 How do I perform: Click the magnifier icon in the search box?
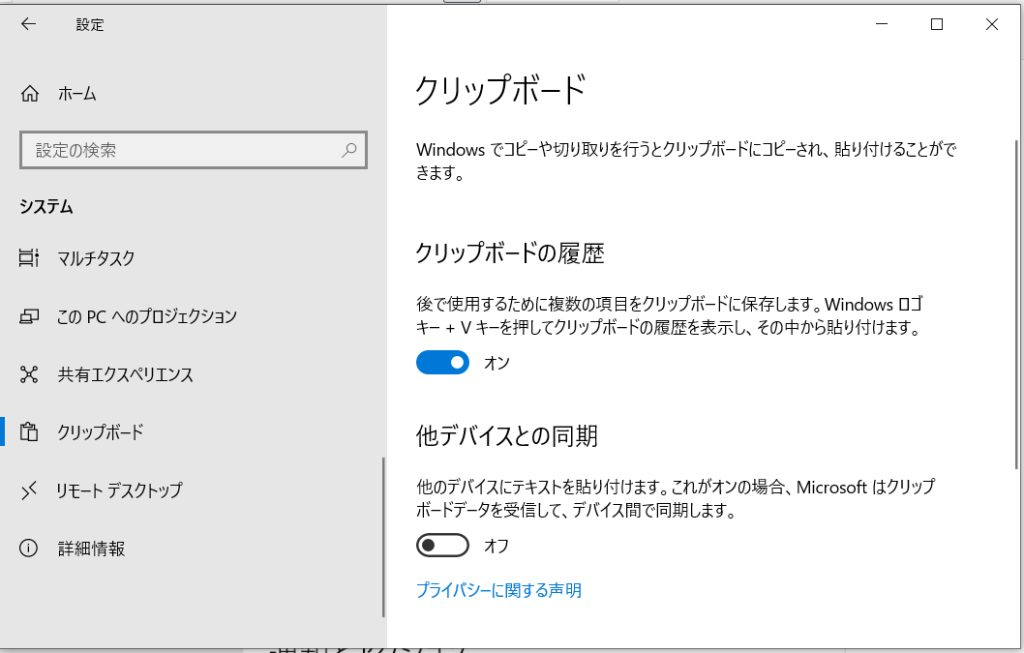(348, 149)
